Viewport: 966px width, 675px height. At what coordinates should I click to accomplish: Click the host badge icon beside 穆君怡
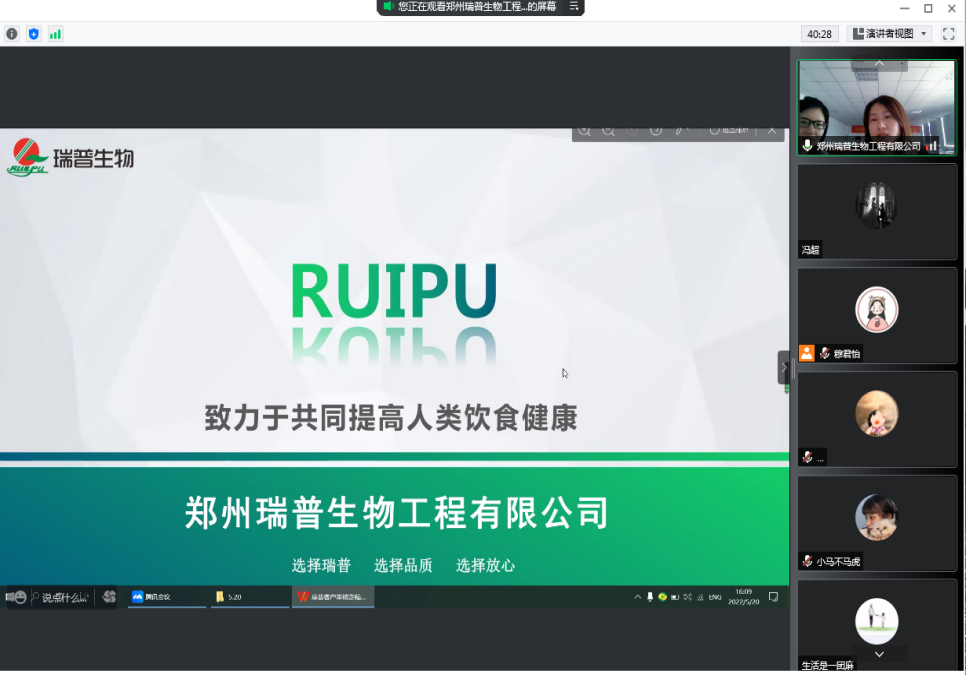pyautogui.click(x=806, y=353)
